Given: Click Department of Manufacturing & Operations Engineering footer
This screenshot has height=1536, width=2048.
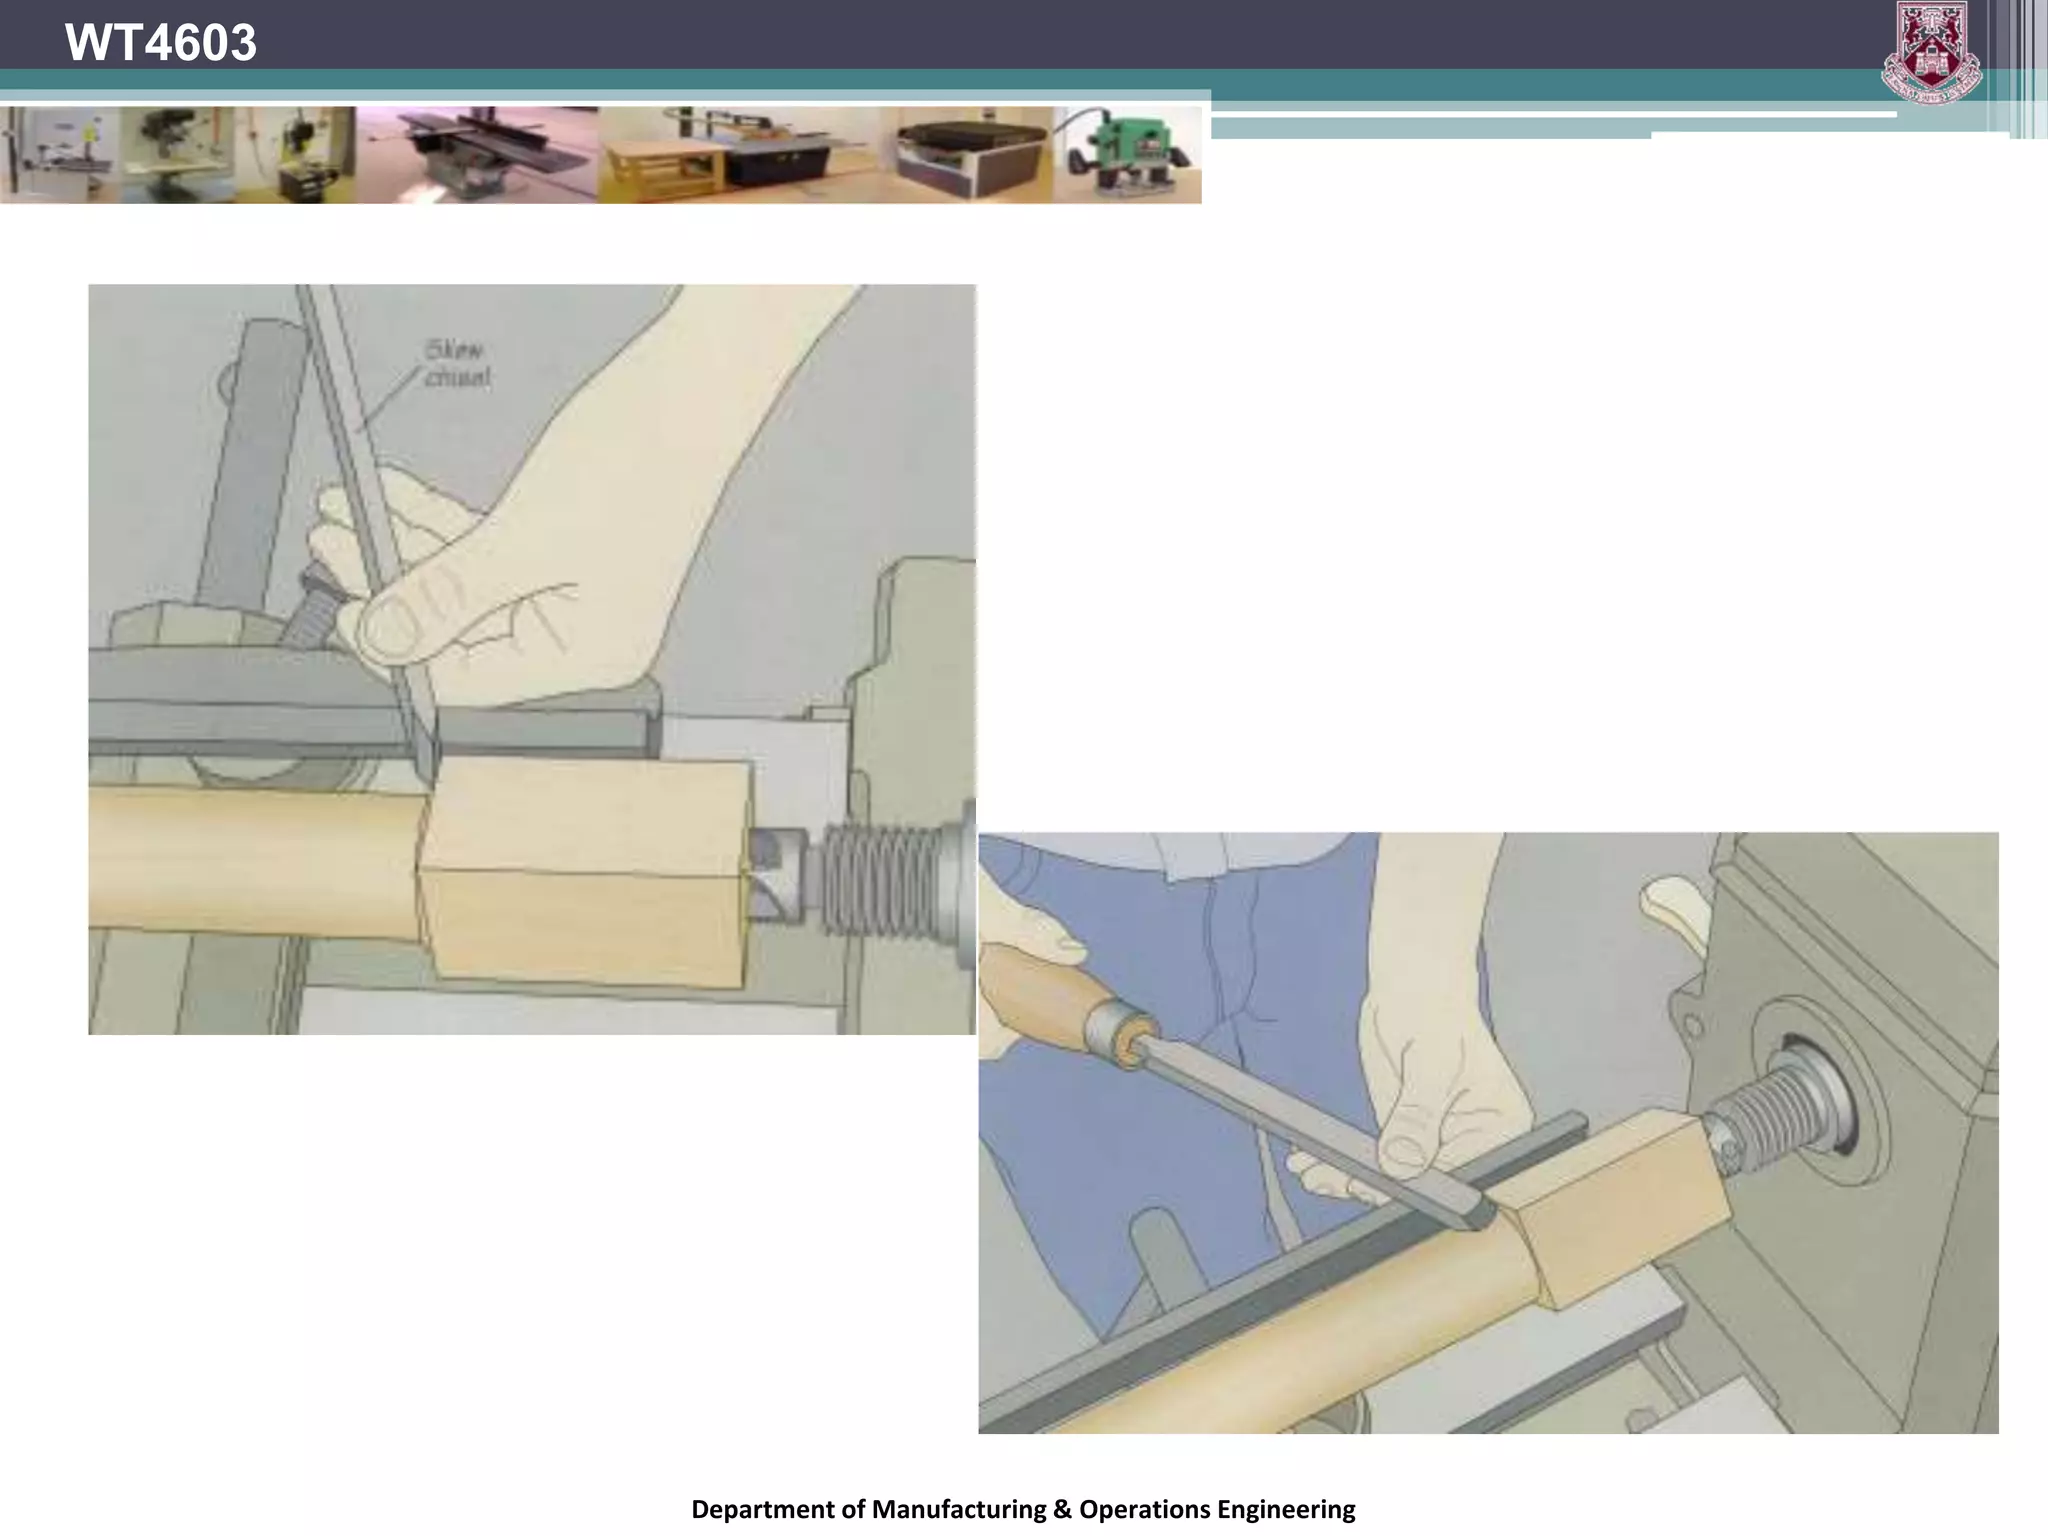Looking at the screenshot, I should click(x=1023, y=1508).
